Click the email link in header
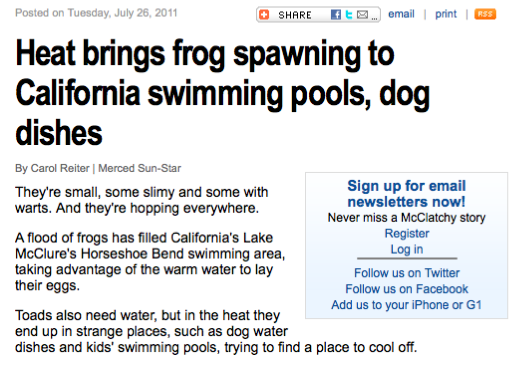 401,14
